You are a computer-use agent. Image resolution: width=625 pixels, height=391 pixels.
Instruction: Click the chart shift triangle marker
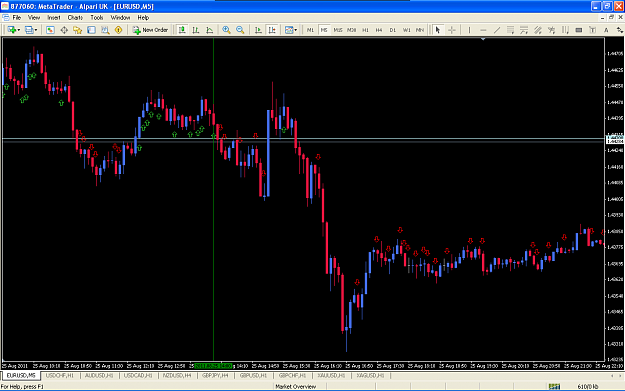[483, 39]
